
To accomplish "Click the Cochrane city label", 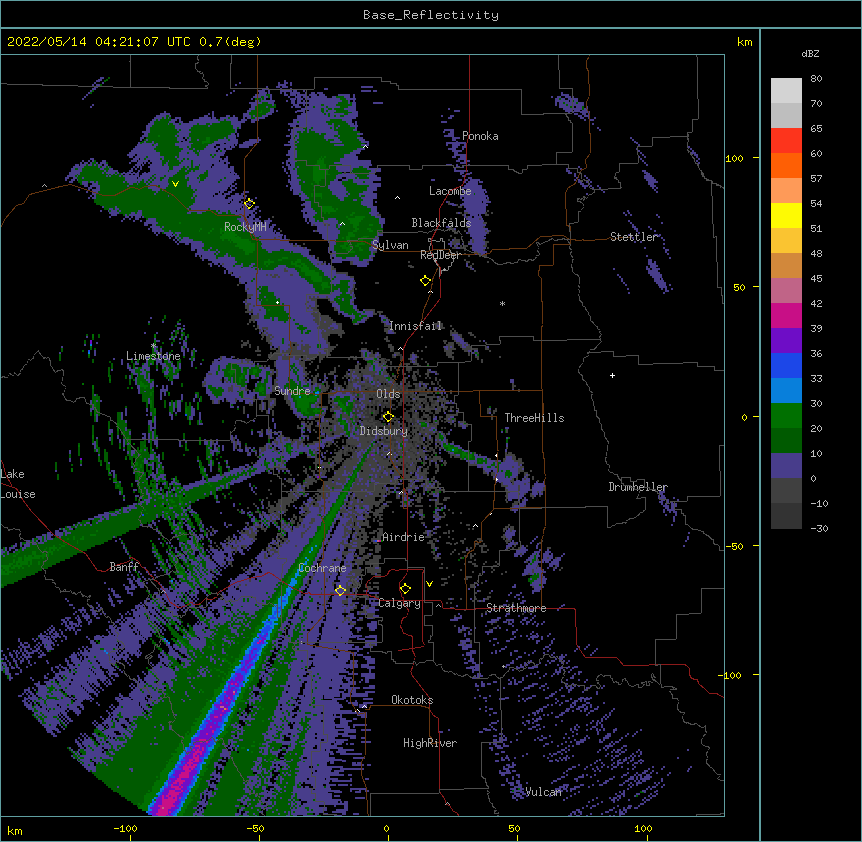I will pos(322,568).
